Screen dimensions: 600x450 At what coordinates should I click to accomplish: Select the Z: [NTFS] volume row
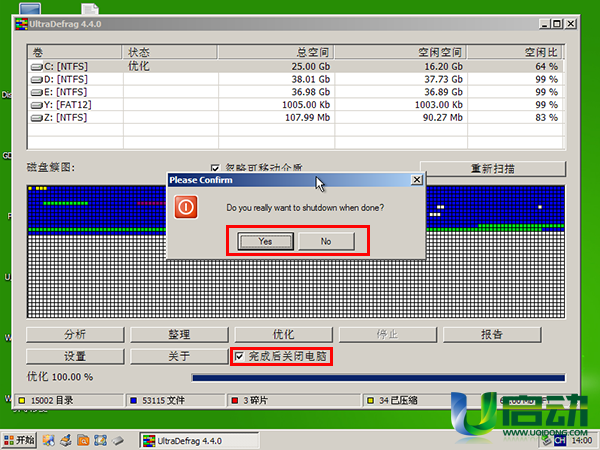point(295,117)
